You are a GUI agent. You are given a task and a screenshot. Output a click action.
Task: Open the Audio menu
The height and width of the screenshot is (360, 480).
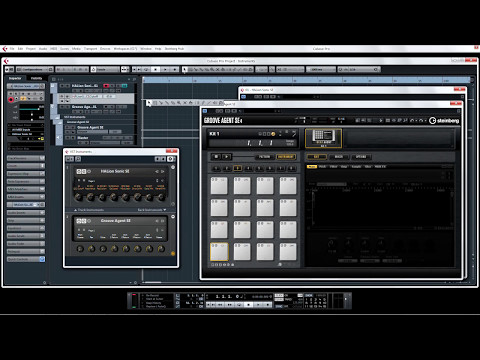click(43, 49)
